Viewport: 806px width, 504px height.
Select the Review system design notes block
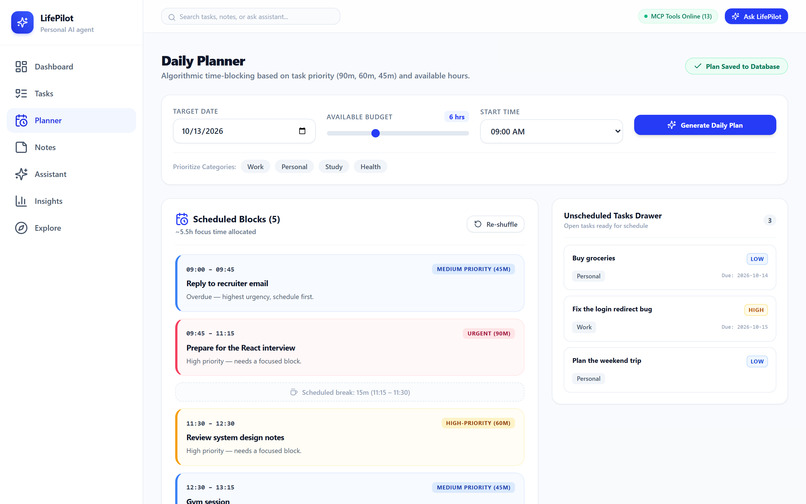[350, 437]
